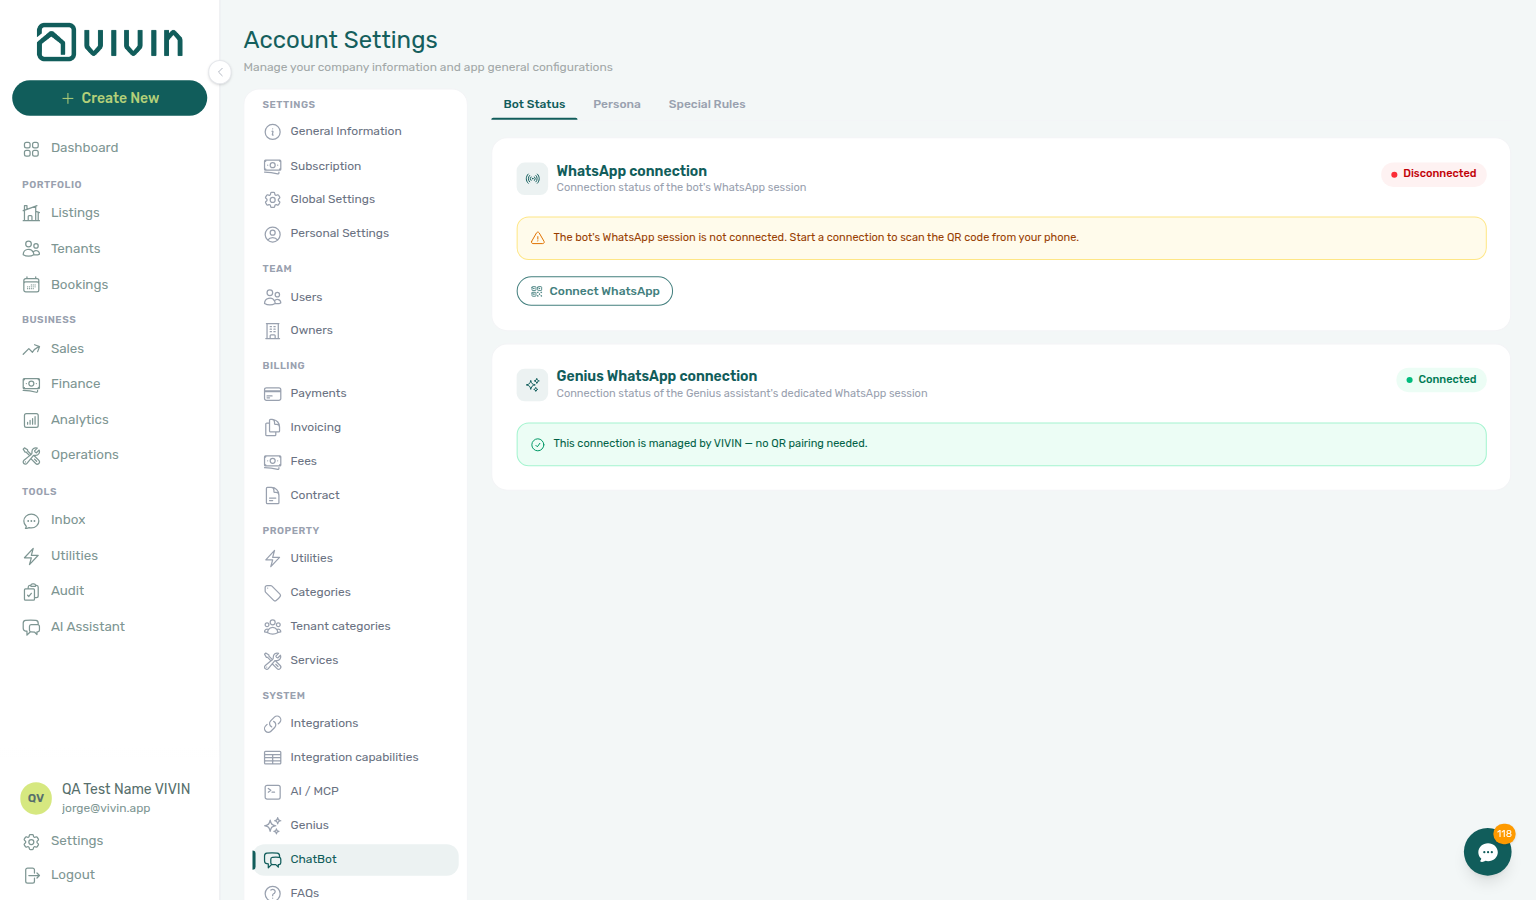Collapse the main sidebar with the chevron
1536x900 pixels.
(220, 72)
